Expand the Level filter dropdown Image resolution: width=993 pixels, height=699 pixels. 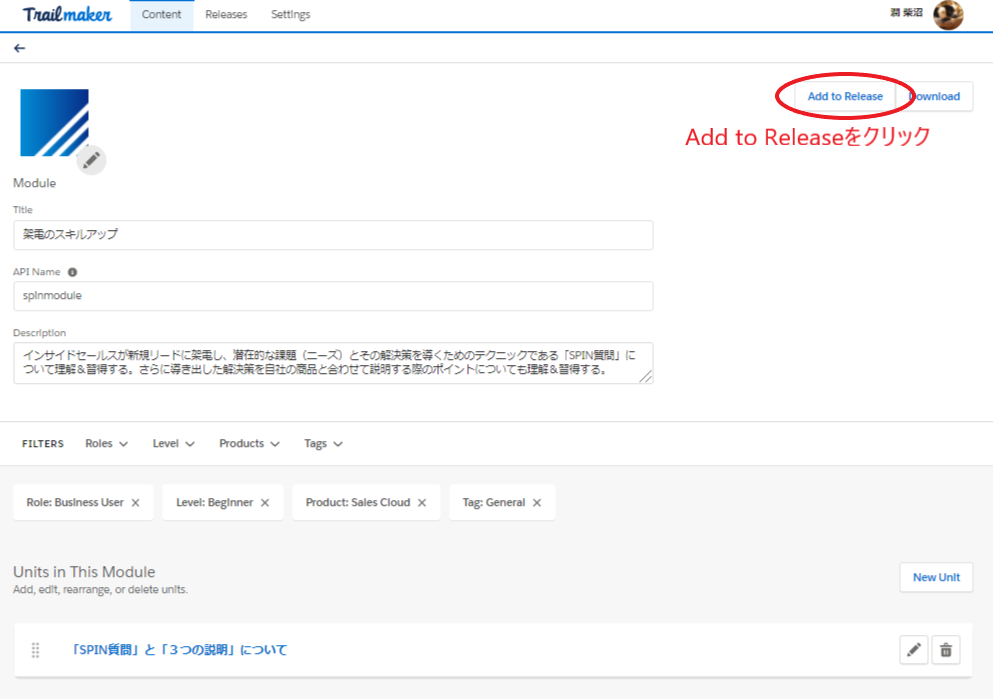coord(173,444)
